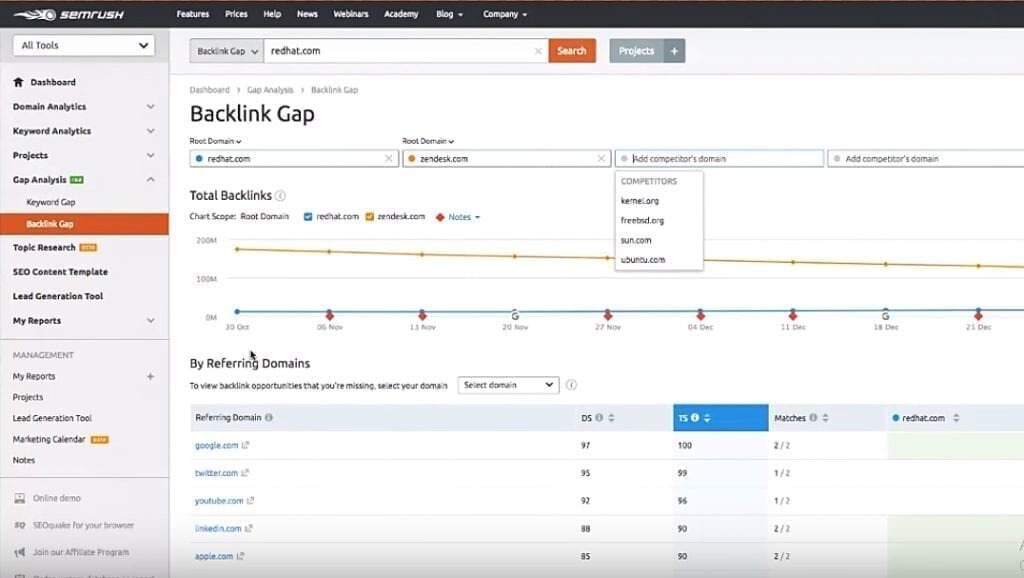Viewport: 1024px width, 578px height.
Task: Toggle the zendesk.com chart checkbox
Action: pyautogui.click(x=370, y=217)
